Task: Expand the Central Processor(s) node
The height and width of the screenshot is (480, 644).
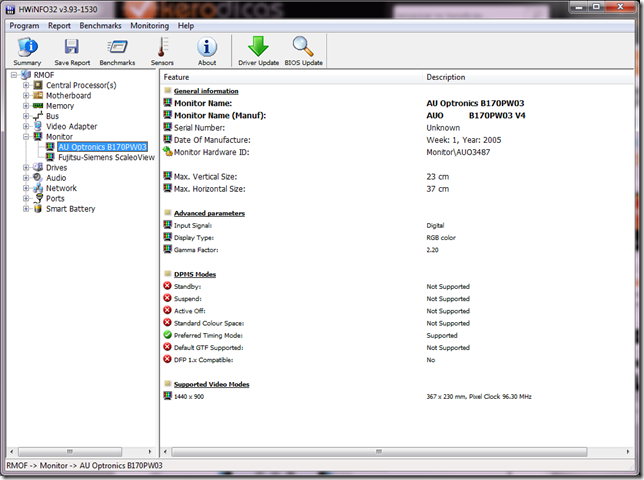Action: click(26, 85)
